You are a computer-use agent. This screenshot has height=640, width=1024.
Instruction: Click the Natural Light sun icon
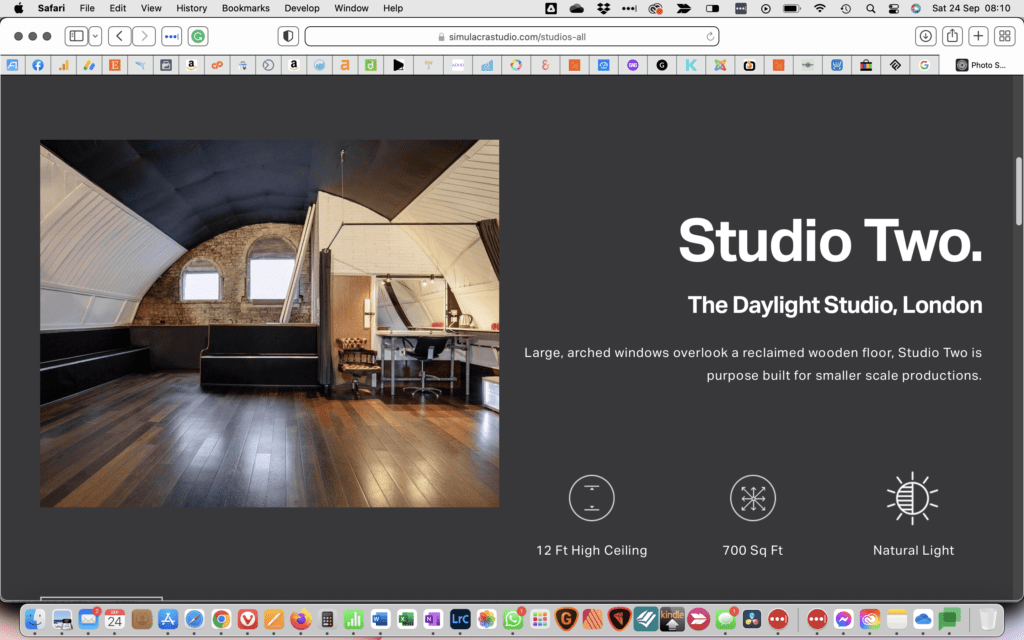pyautogui.click(x=912, y=498)
